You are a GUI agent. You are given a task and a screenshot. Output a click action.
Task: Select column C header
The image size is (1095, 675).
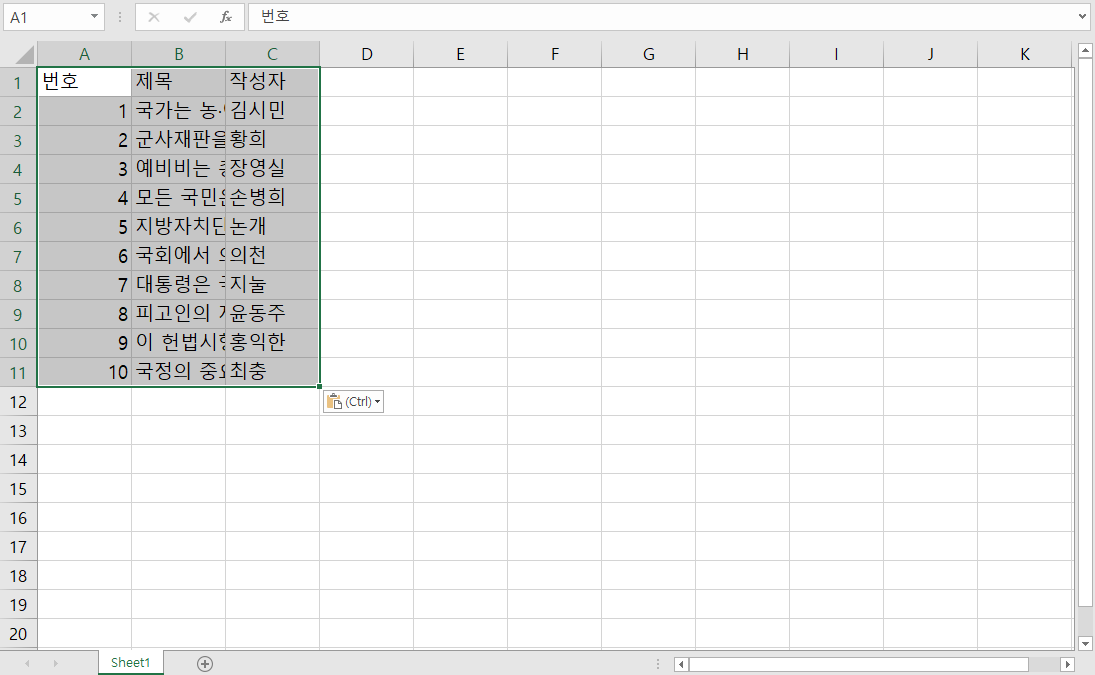272,54
